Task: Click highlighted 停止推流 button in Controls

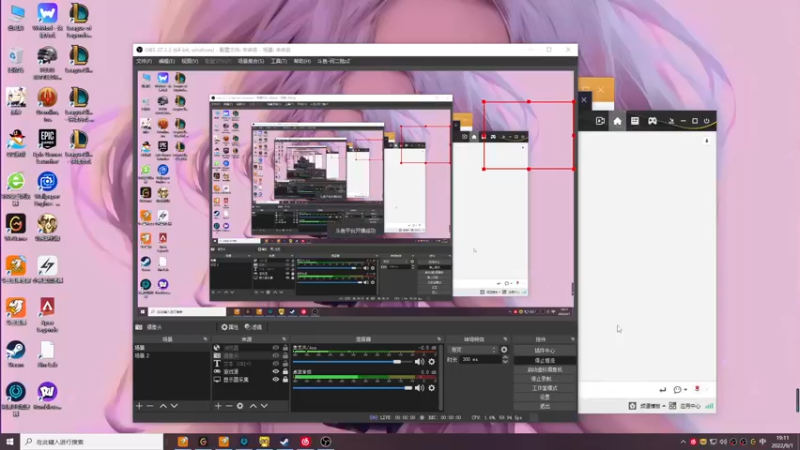Action: pyautogui.click(x=544, y=360)
